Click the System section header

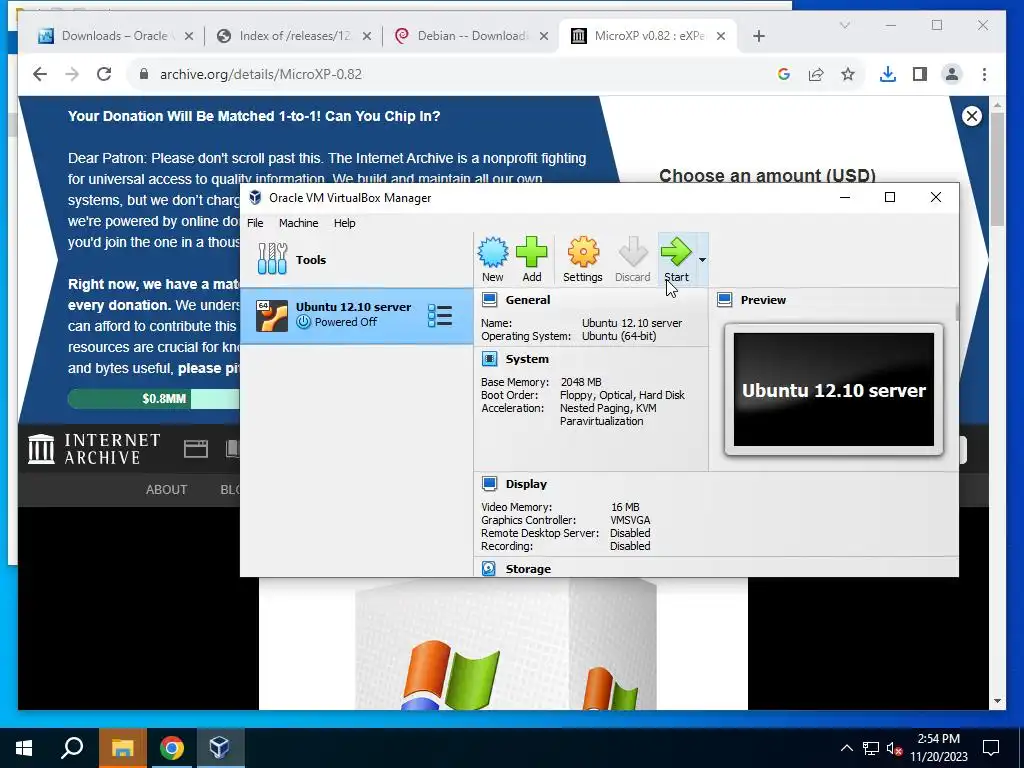[x=527, y=359]
